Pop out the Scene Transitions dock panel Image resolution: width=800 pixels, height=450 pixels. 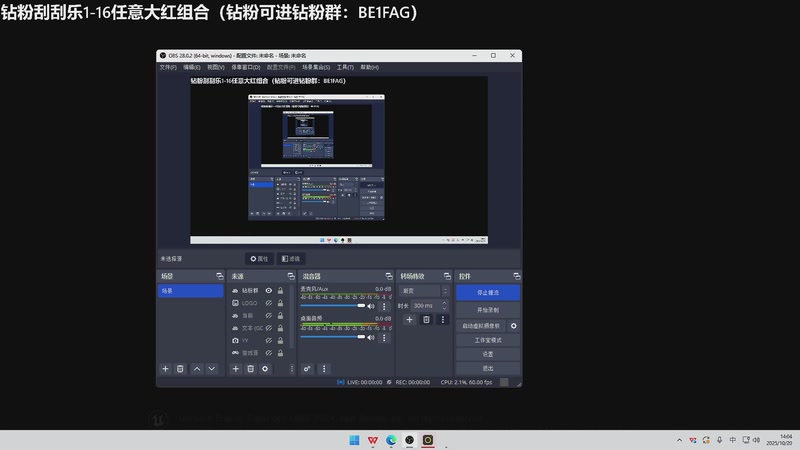(x=447, y=276)
